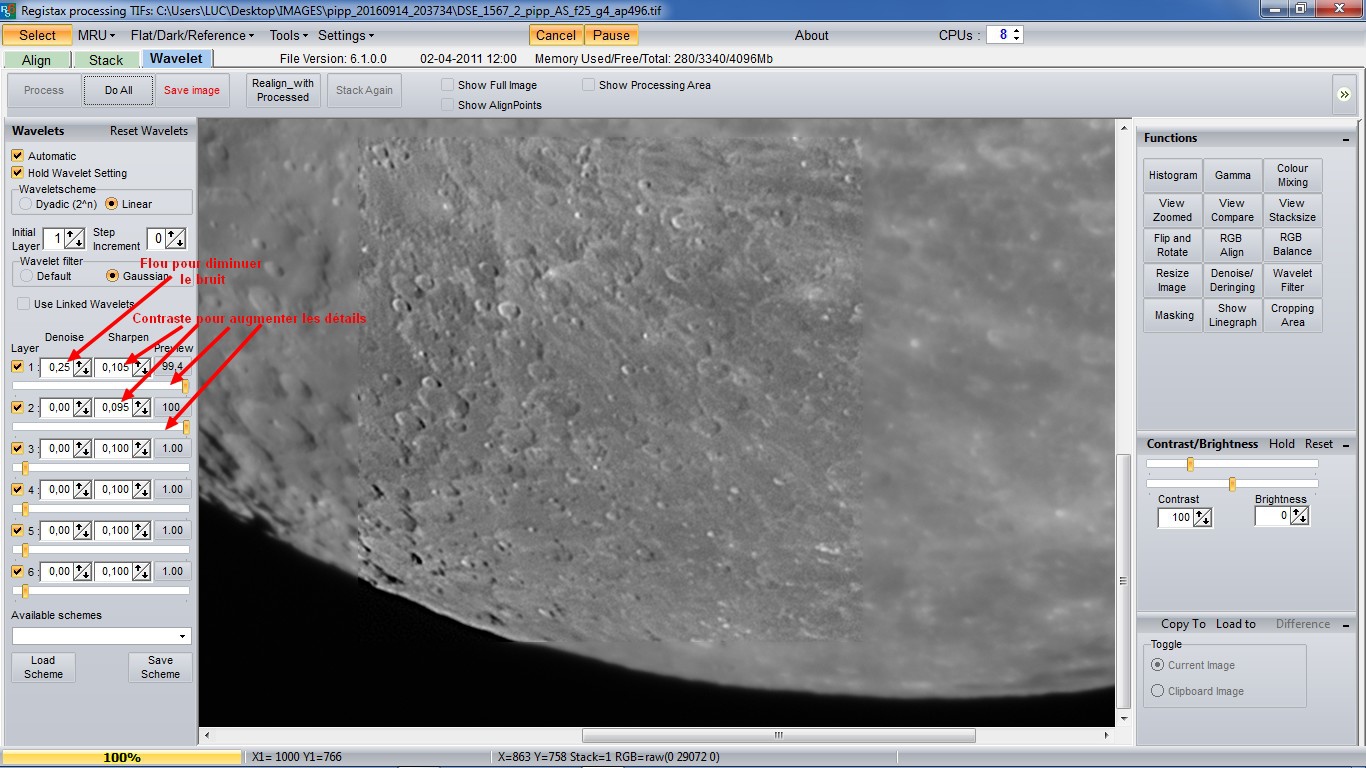Viewport: 1366px width, 768px height.
Task: Cancel the current processing
Action: 556,35
